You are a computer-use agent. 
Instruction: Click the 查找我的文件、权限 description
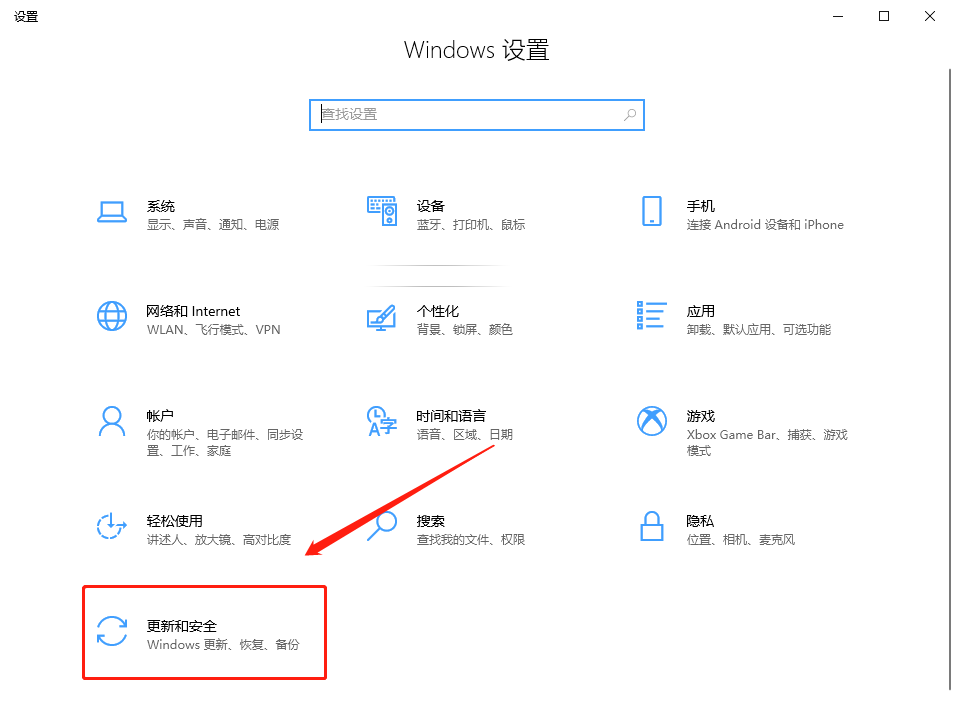470,540
